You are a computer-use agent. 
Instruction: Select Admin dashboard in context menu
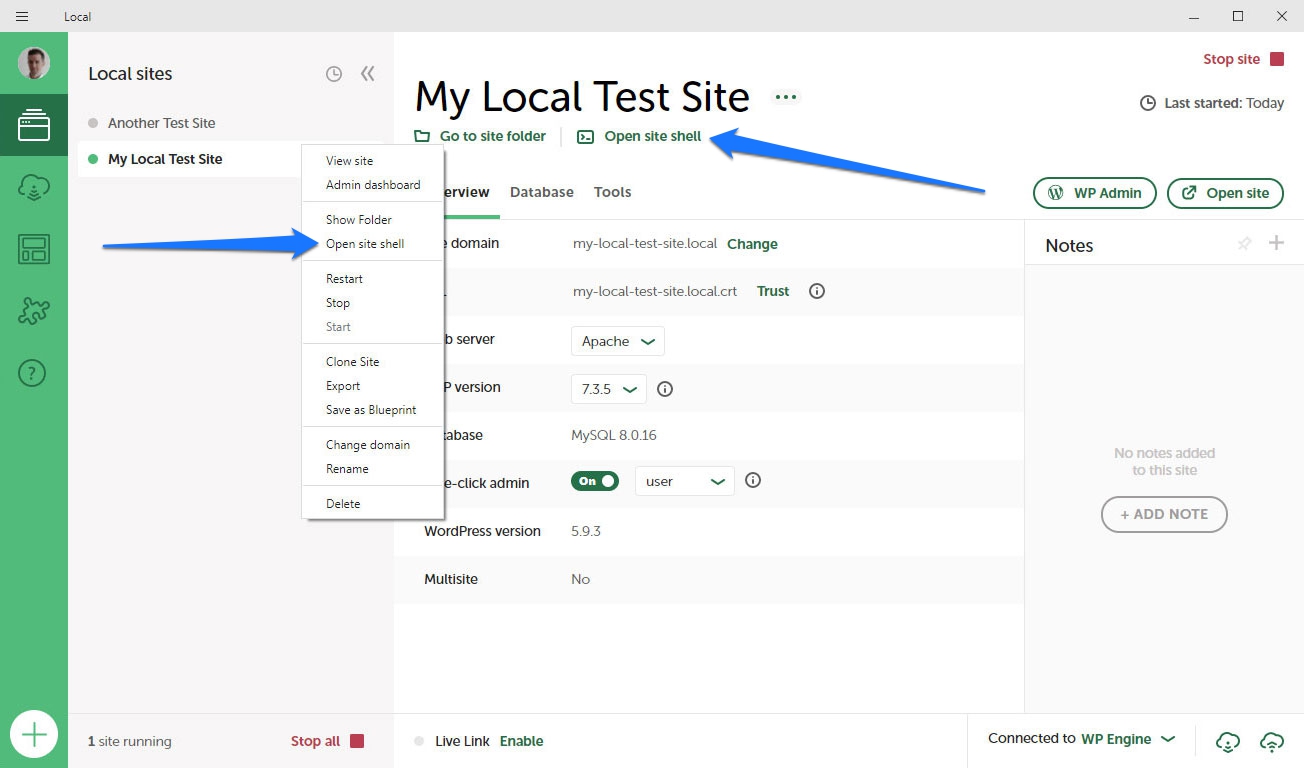[x=372, y=185]
